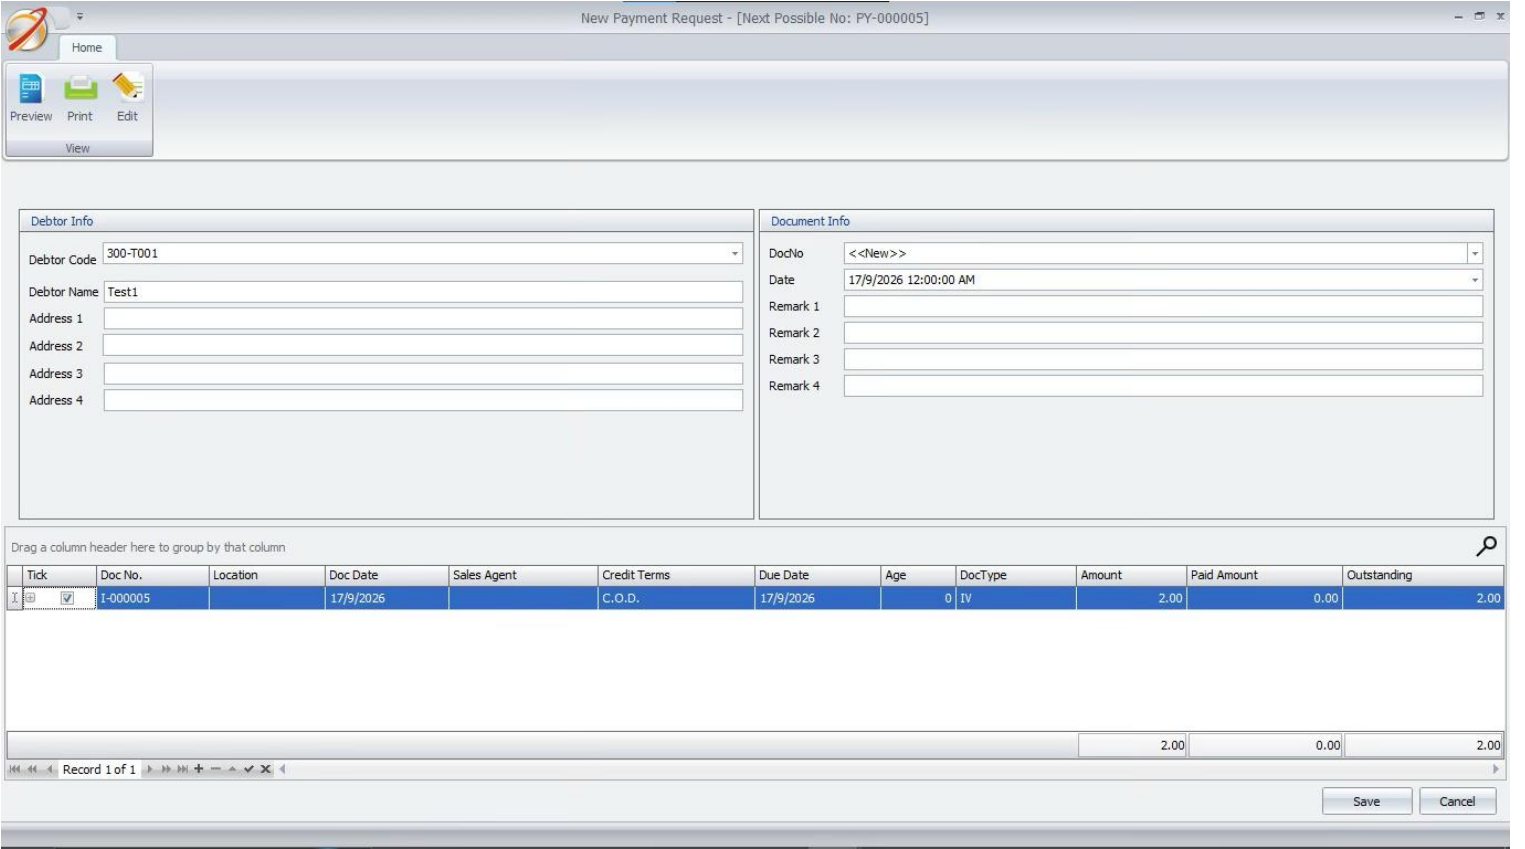
Task: Click the Save button
Action: (x=1366, y=801)
